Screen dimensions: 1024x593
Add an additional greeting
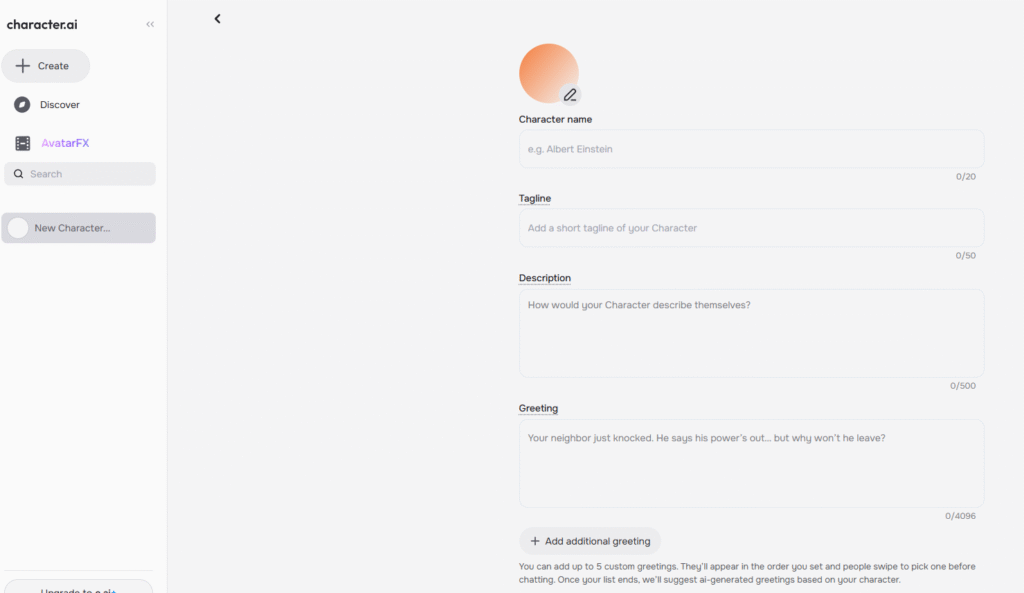(x=590, y=541)
